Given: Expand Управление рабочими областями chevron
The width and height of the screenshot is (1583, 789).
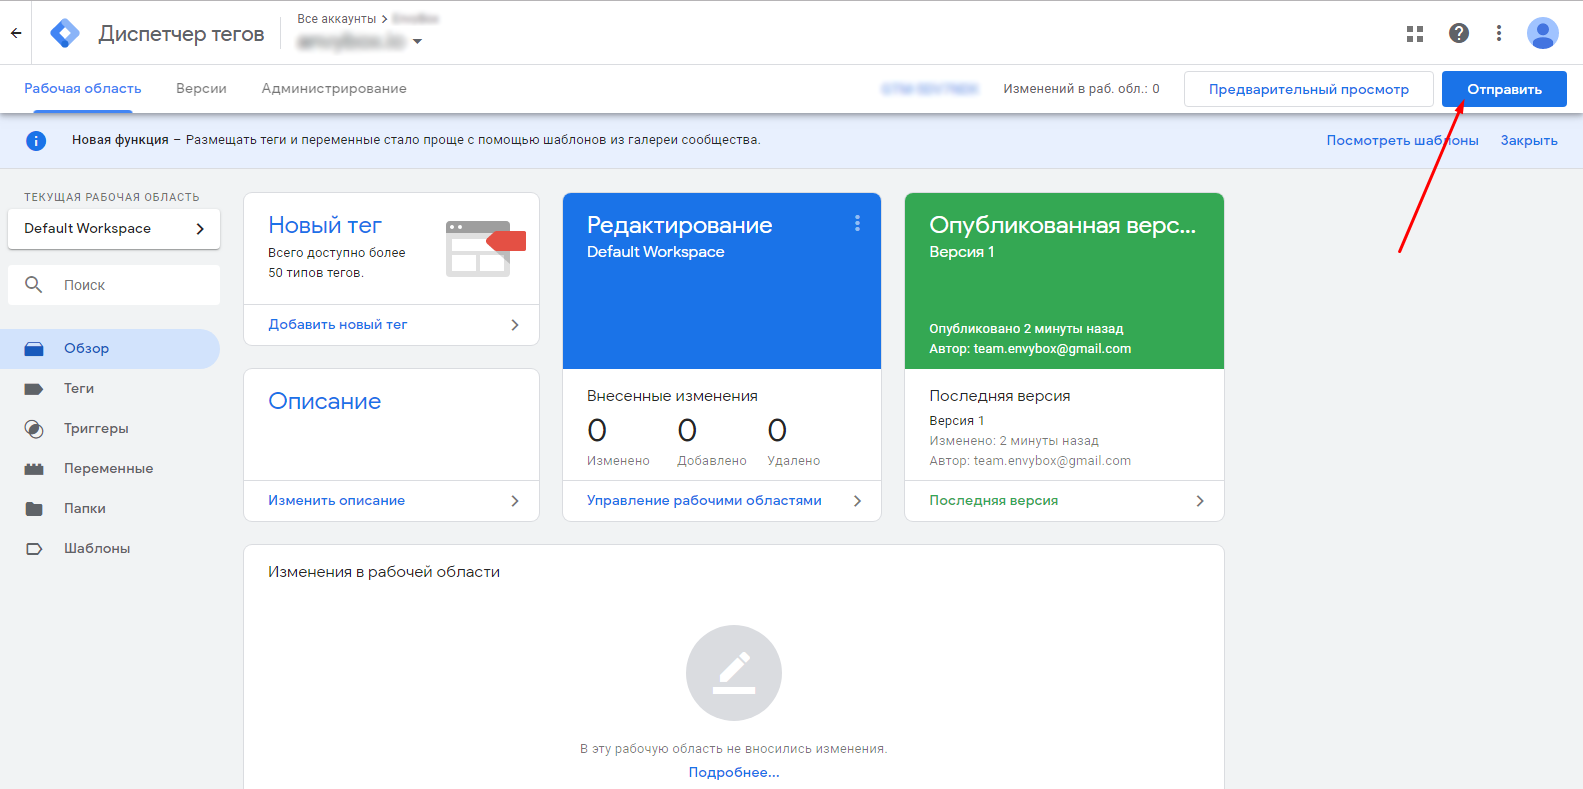Looking at the screenshot, I should 857,501.
